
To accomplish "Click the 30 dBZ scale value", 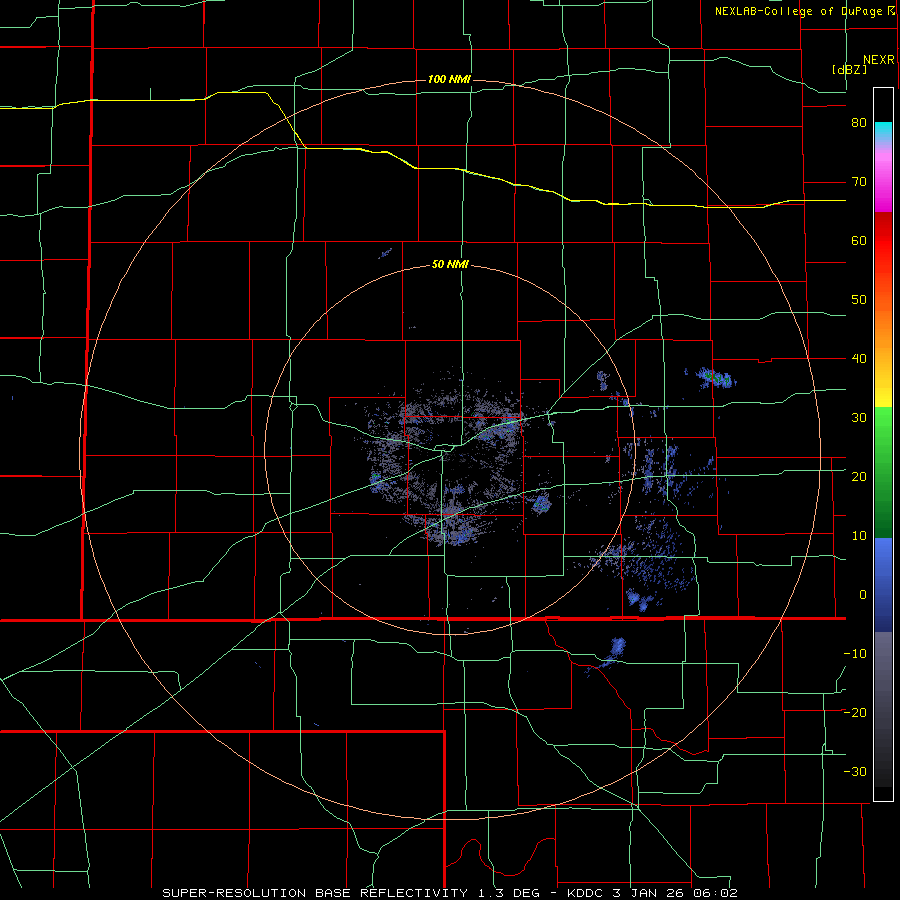I will pos(859,418).
